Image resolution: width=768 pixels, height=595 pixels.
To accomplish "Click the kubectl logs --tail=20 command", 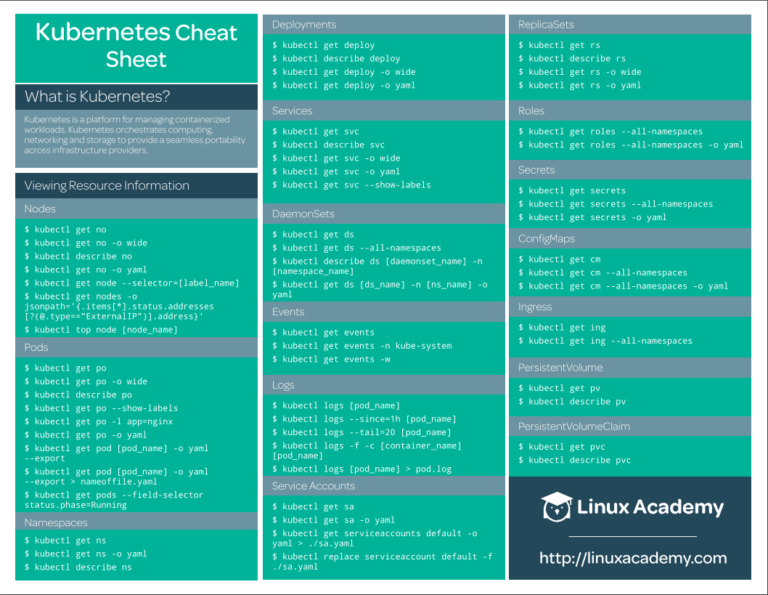I will (x=363, y=432).
